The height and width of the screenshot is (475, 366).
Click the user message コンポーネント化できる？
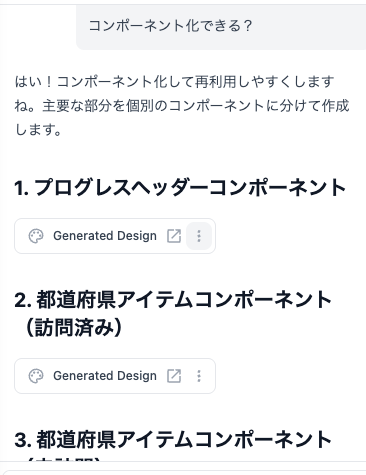170,26
